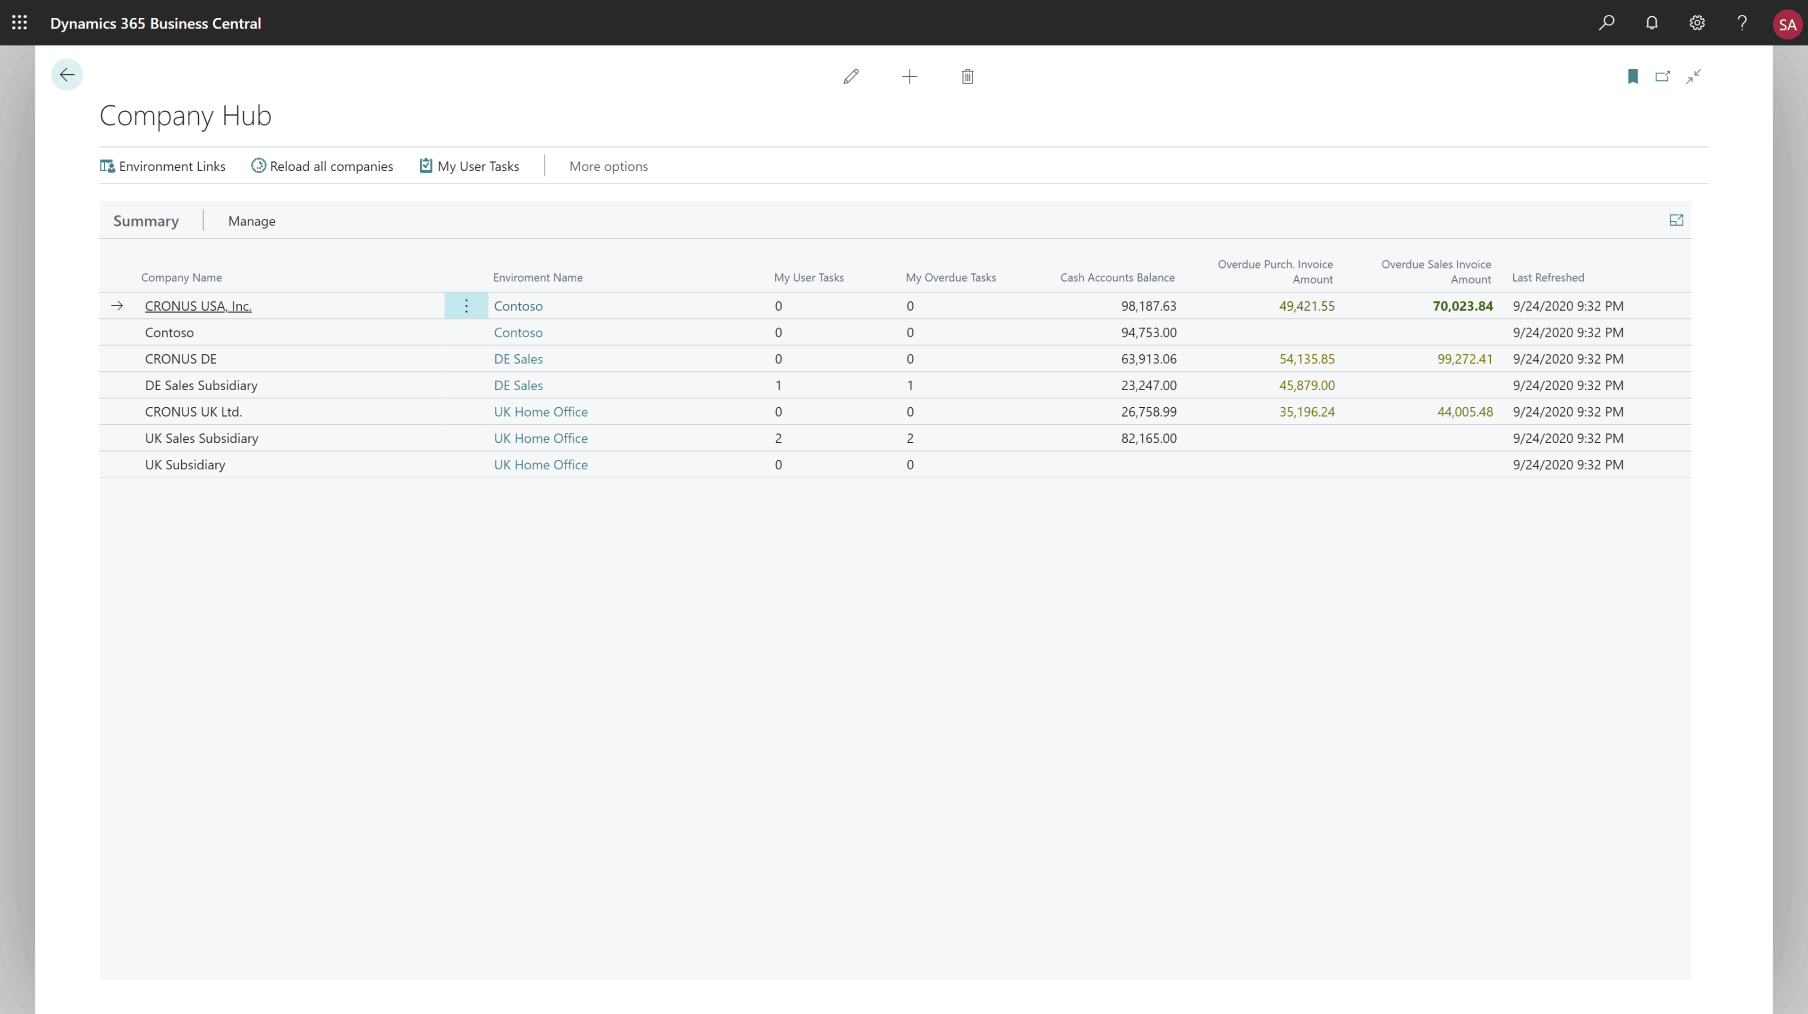
Task: Sort by Enviroment Name column header
Action: (538, 277)
